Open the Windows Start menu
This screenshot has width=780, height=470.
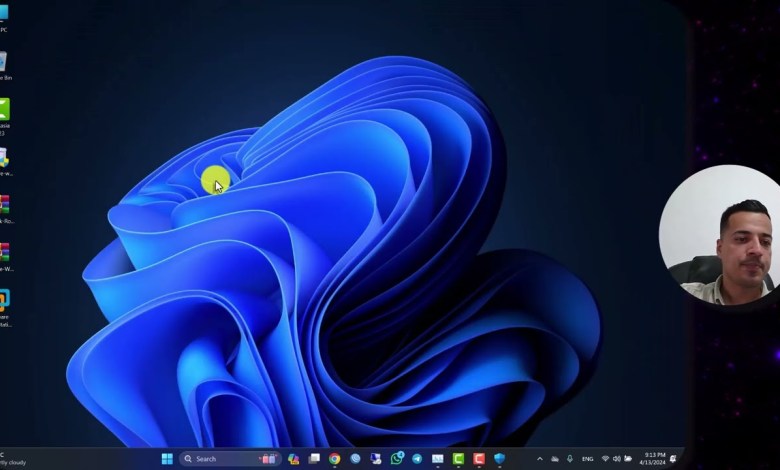click(167, 459)
